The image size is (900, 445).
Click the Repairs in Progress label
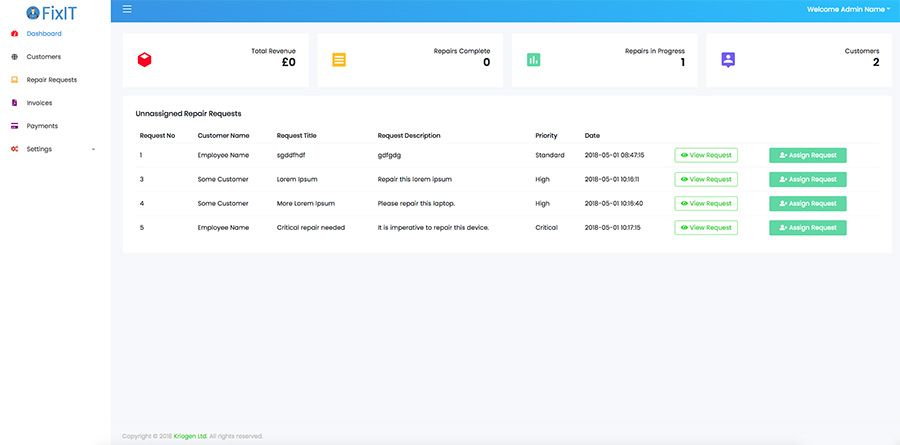655,51
